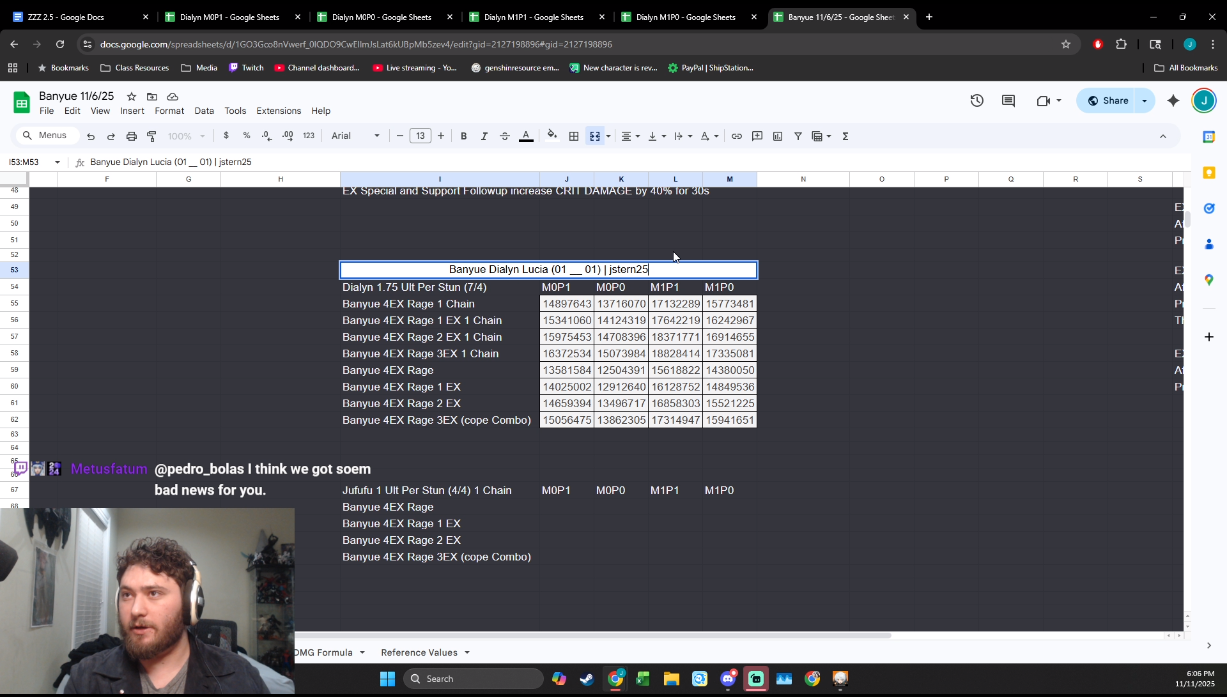The image size is (1227, 697).
Task: Open version history clock icon
Action: (x=977, y=100)
